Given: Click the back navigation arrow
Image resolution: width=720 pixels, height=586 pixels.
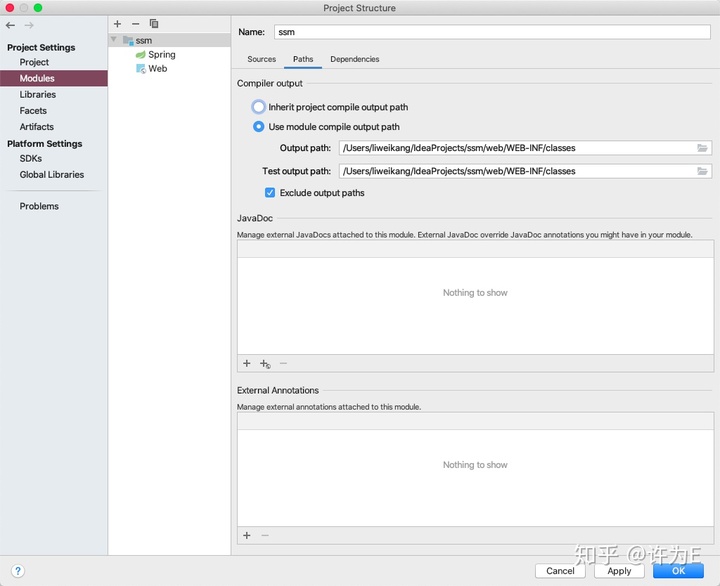Looking at the screenshot, I should pos(11,25).
